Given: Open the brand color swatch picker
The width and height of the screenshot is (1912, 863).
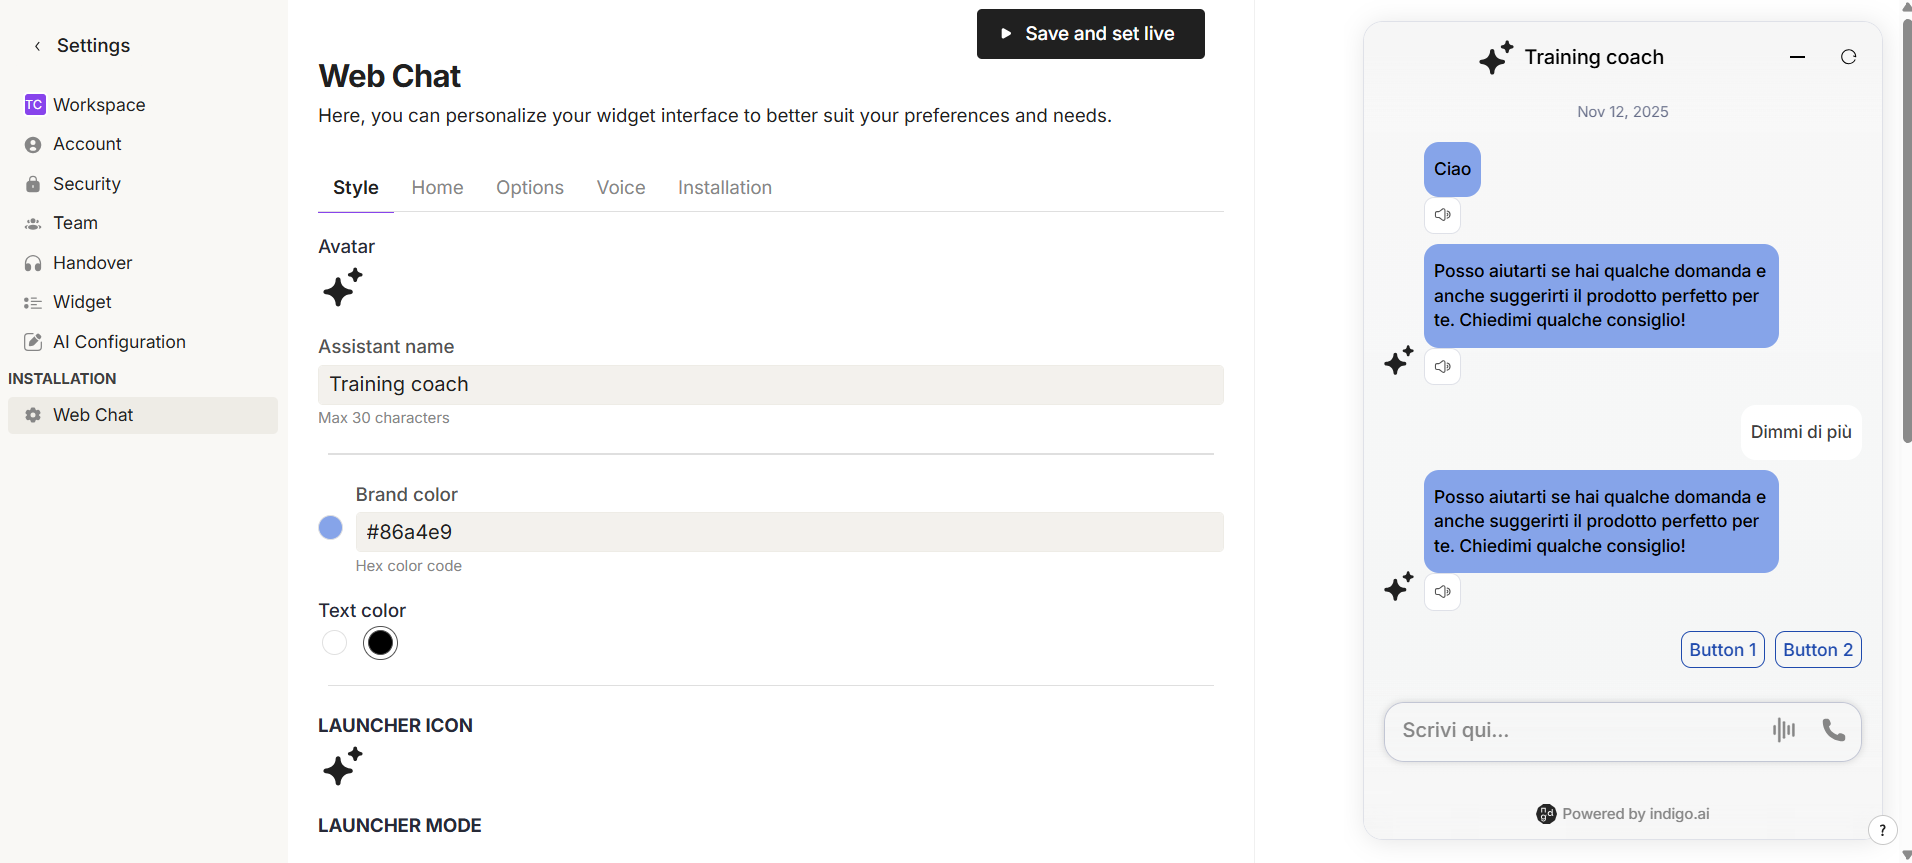Looking at the screenshot, I should pos(330,528).
